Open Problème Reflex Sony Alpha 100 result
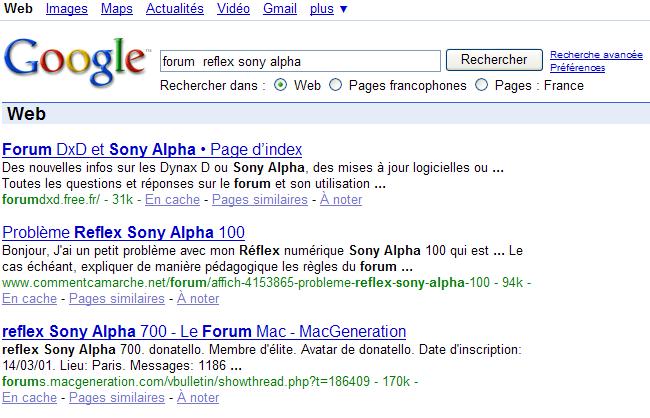This screenshot has height=418, width=650. click(x=123, y=233)
